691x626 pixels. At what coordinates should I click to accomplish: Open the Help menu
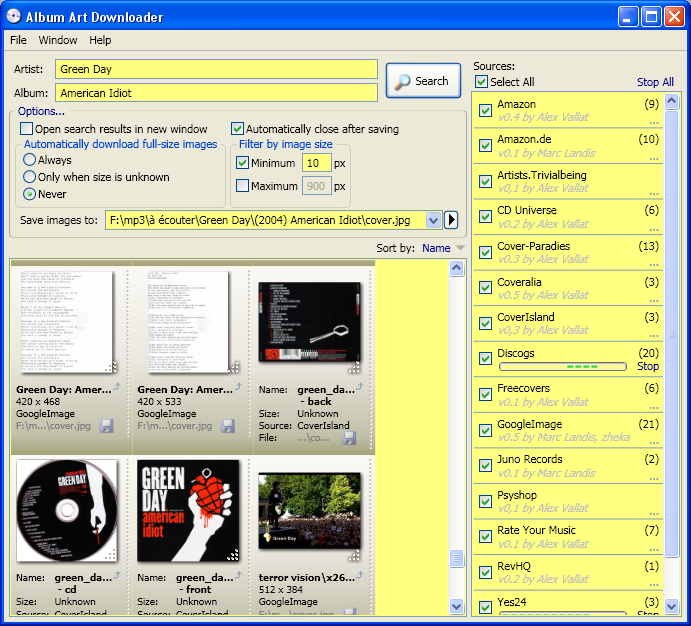[100, 40]
